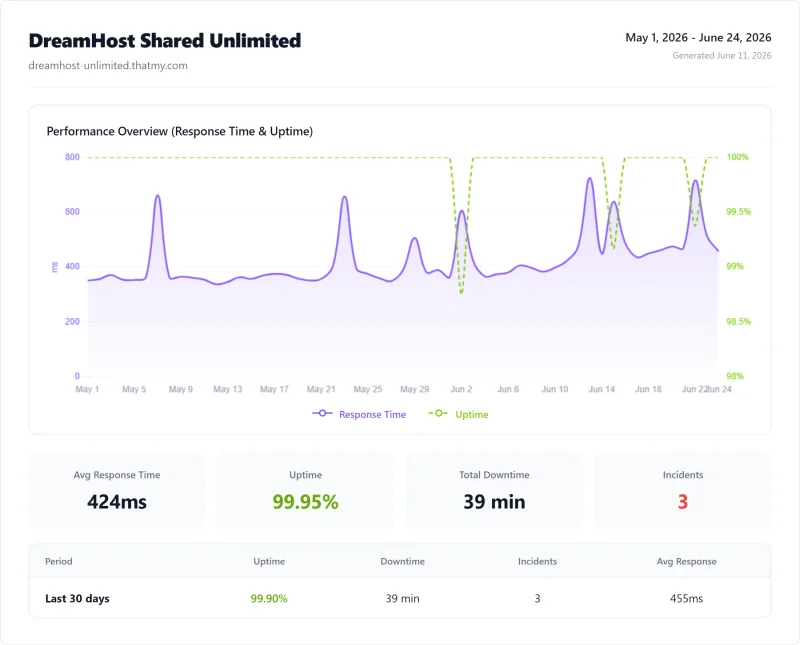The height and width of the screenshot is (645, 800).
Task: Click the 800 y-axis label
Action: pyautogui.click(x=72, y=157)
